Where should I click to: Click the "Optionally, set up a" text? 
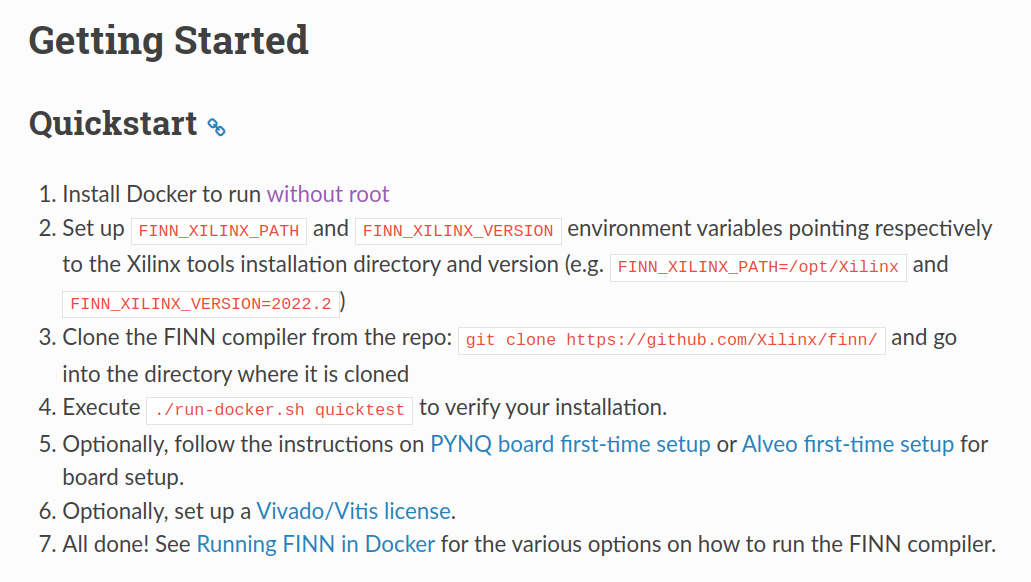pos(156,512)
